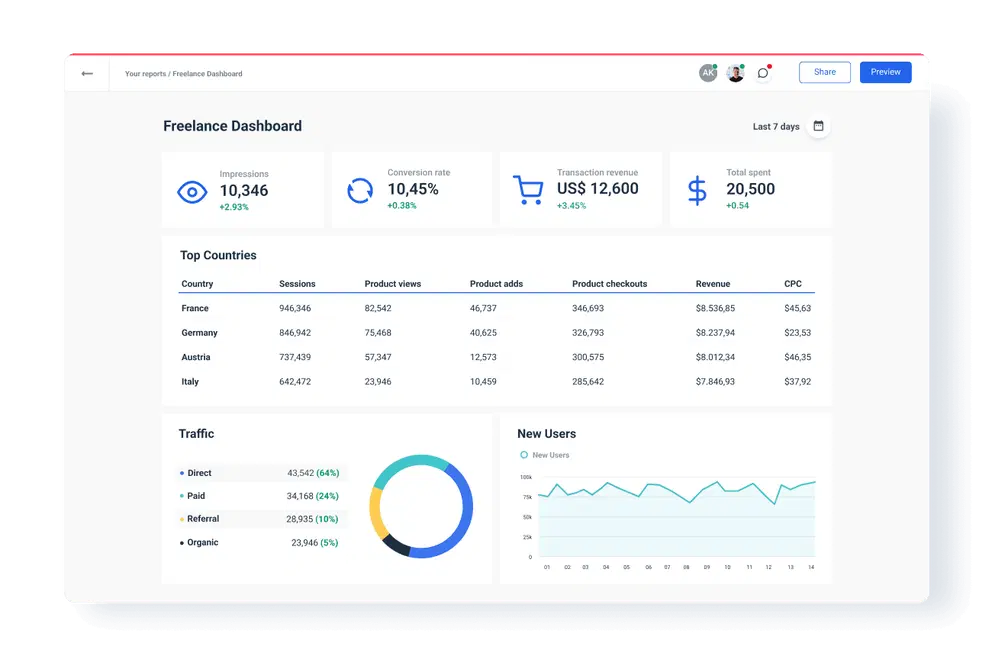This screenshot has height=656, width=992.
Task: Click the Referral yellow legend dot
Action: click(x=182, y=519)
